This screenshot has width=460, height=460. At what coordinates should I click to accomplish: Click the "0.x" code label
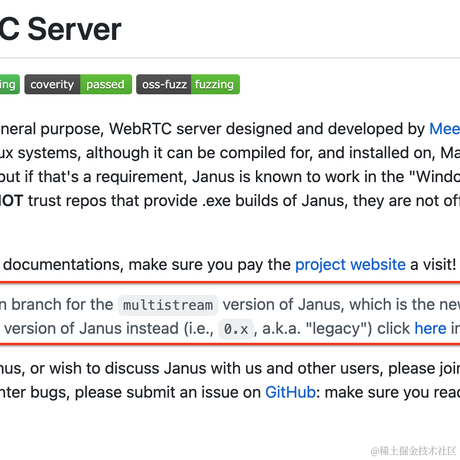(x=236, y=329)
